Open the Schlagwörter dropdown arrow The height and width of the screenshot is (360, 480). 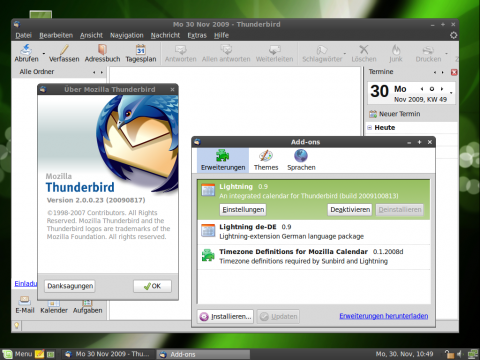tap(345, 53)
